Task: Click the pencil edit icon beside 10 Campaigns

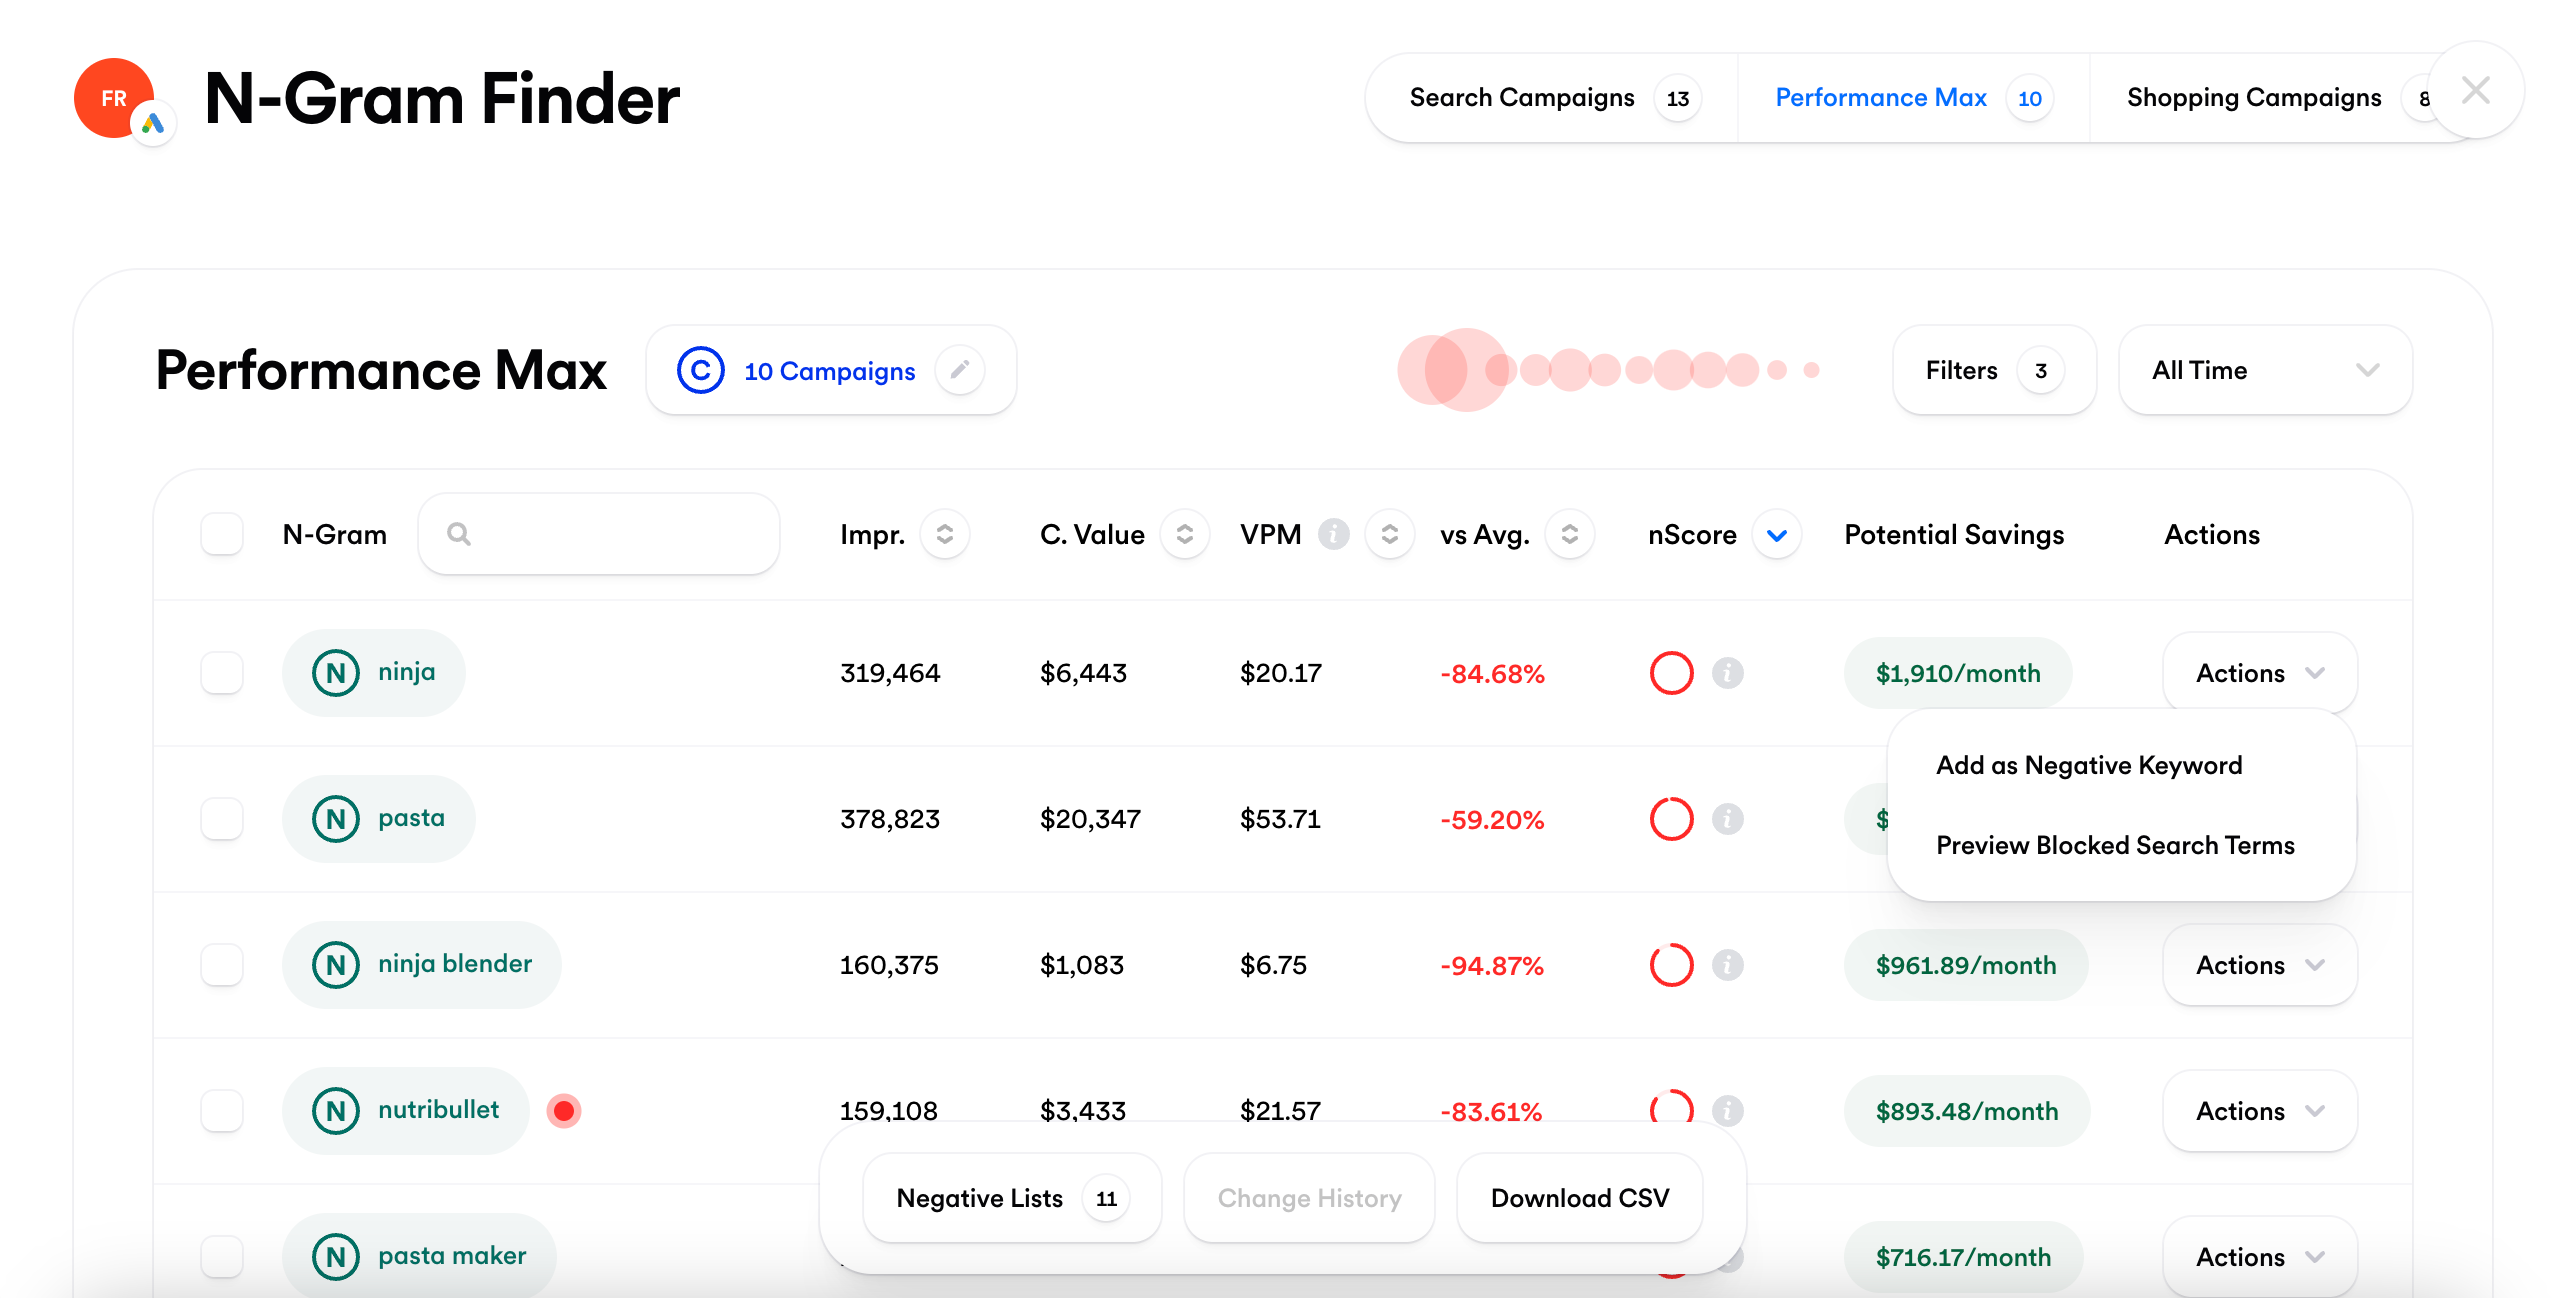Action: click(959, 371)
